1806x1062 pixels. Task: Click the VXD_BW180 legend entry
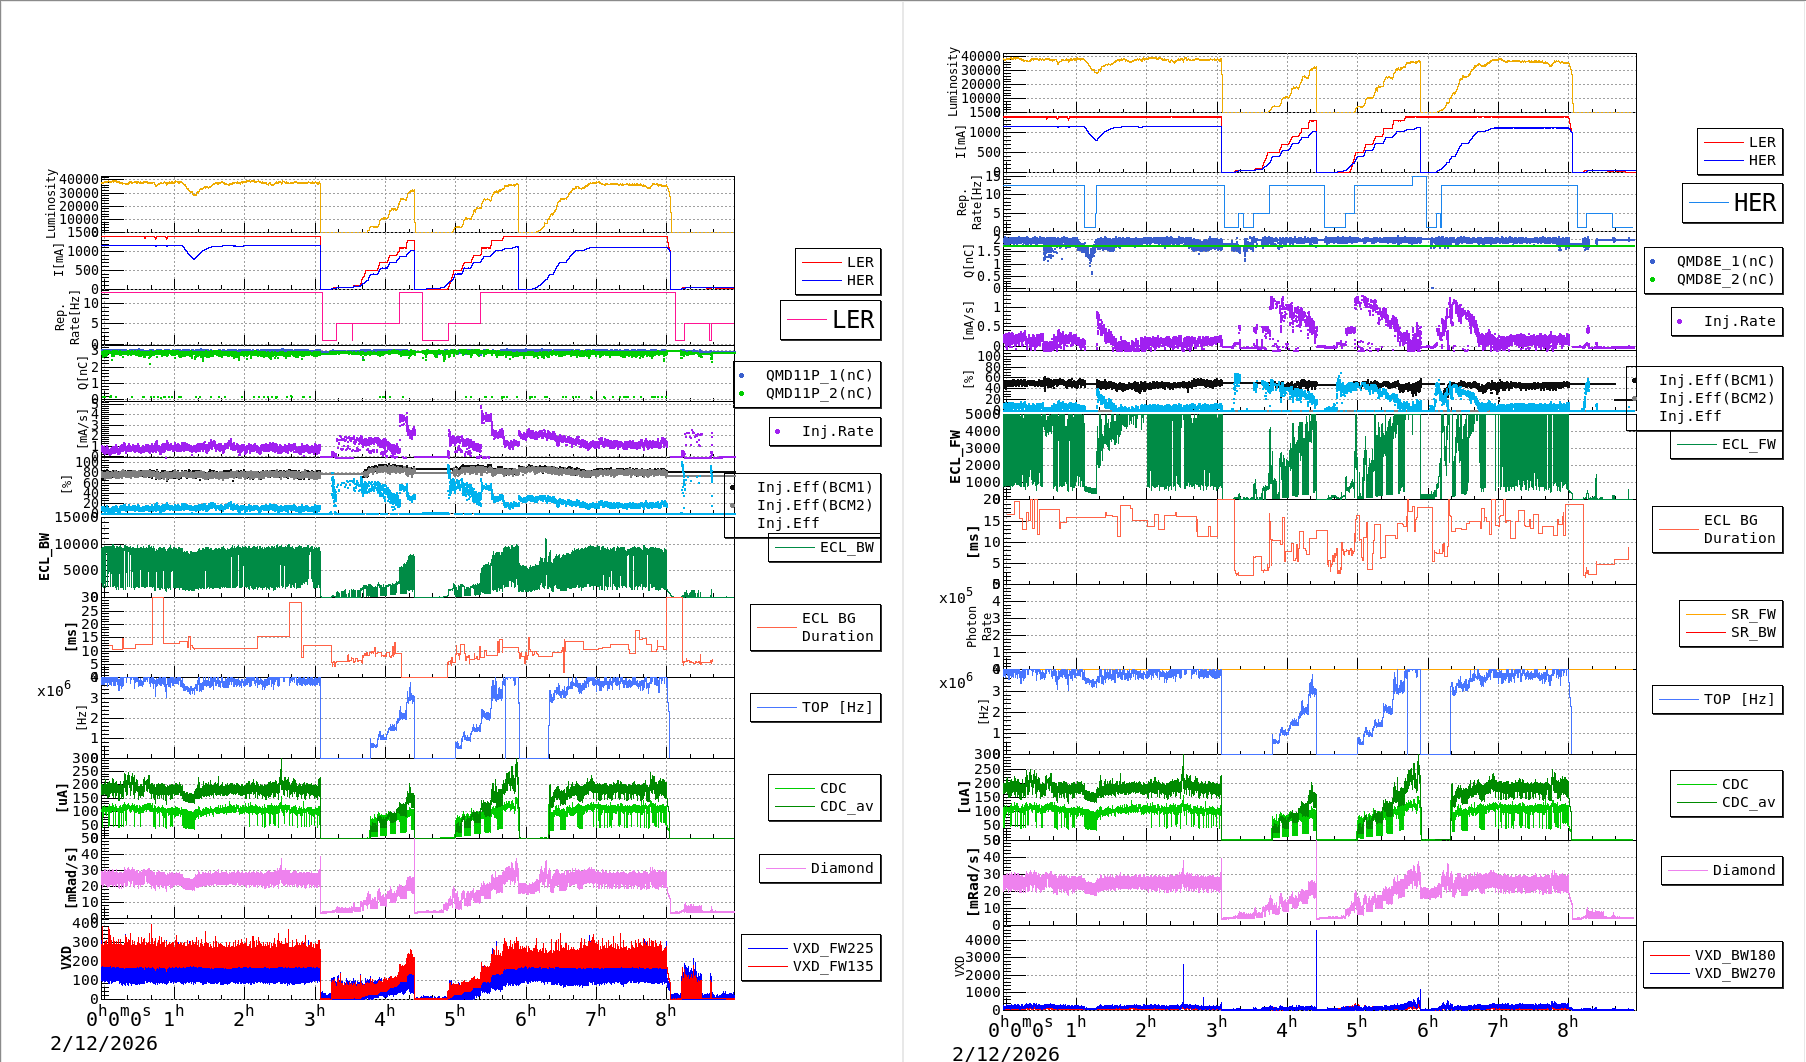click(x=1713, y=955)
